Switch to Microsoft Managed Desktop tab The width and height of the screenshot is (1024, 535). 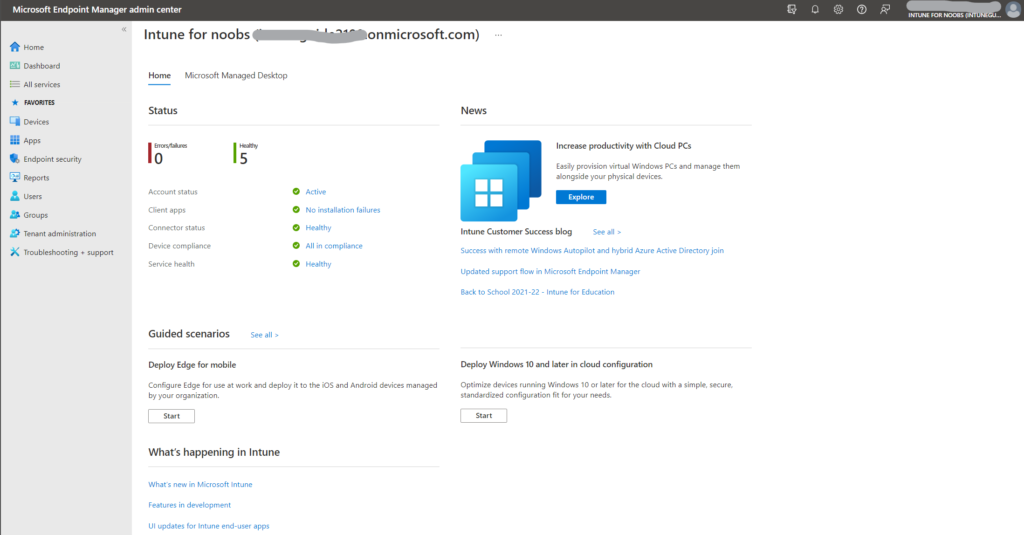click(236, 76)
